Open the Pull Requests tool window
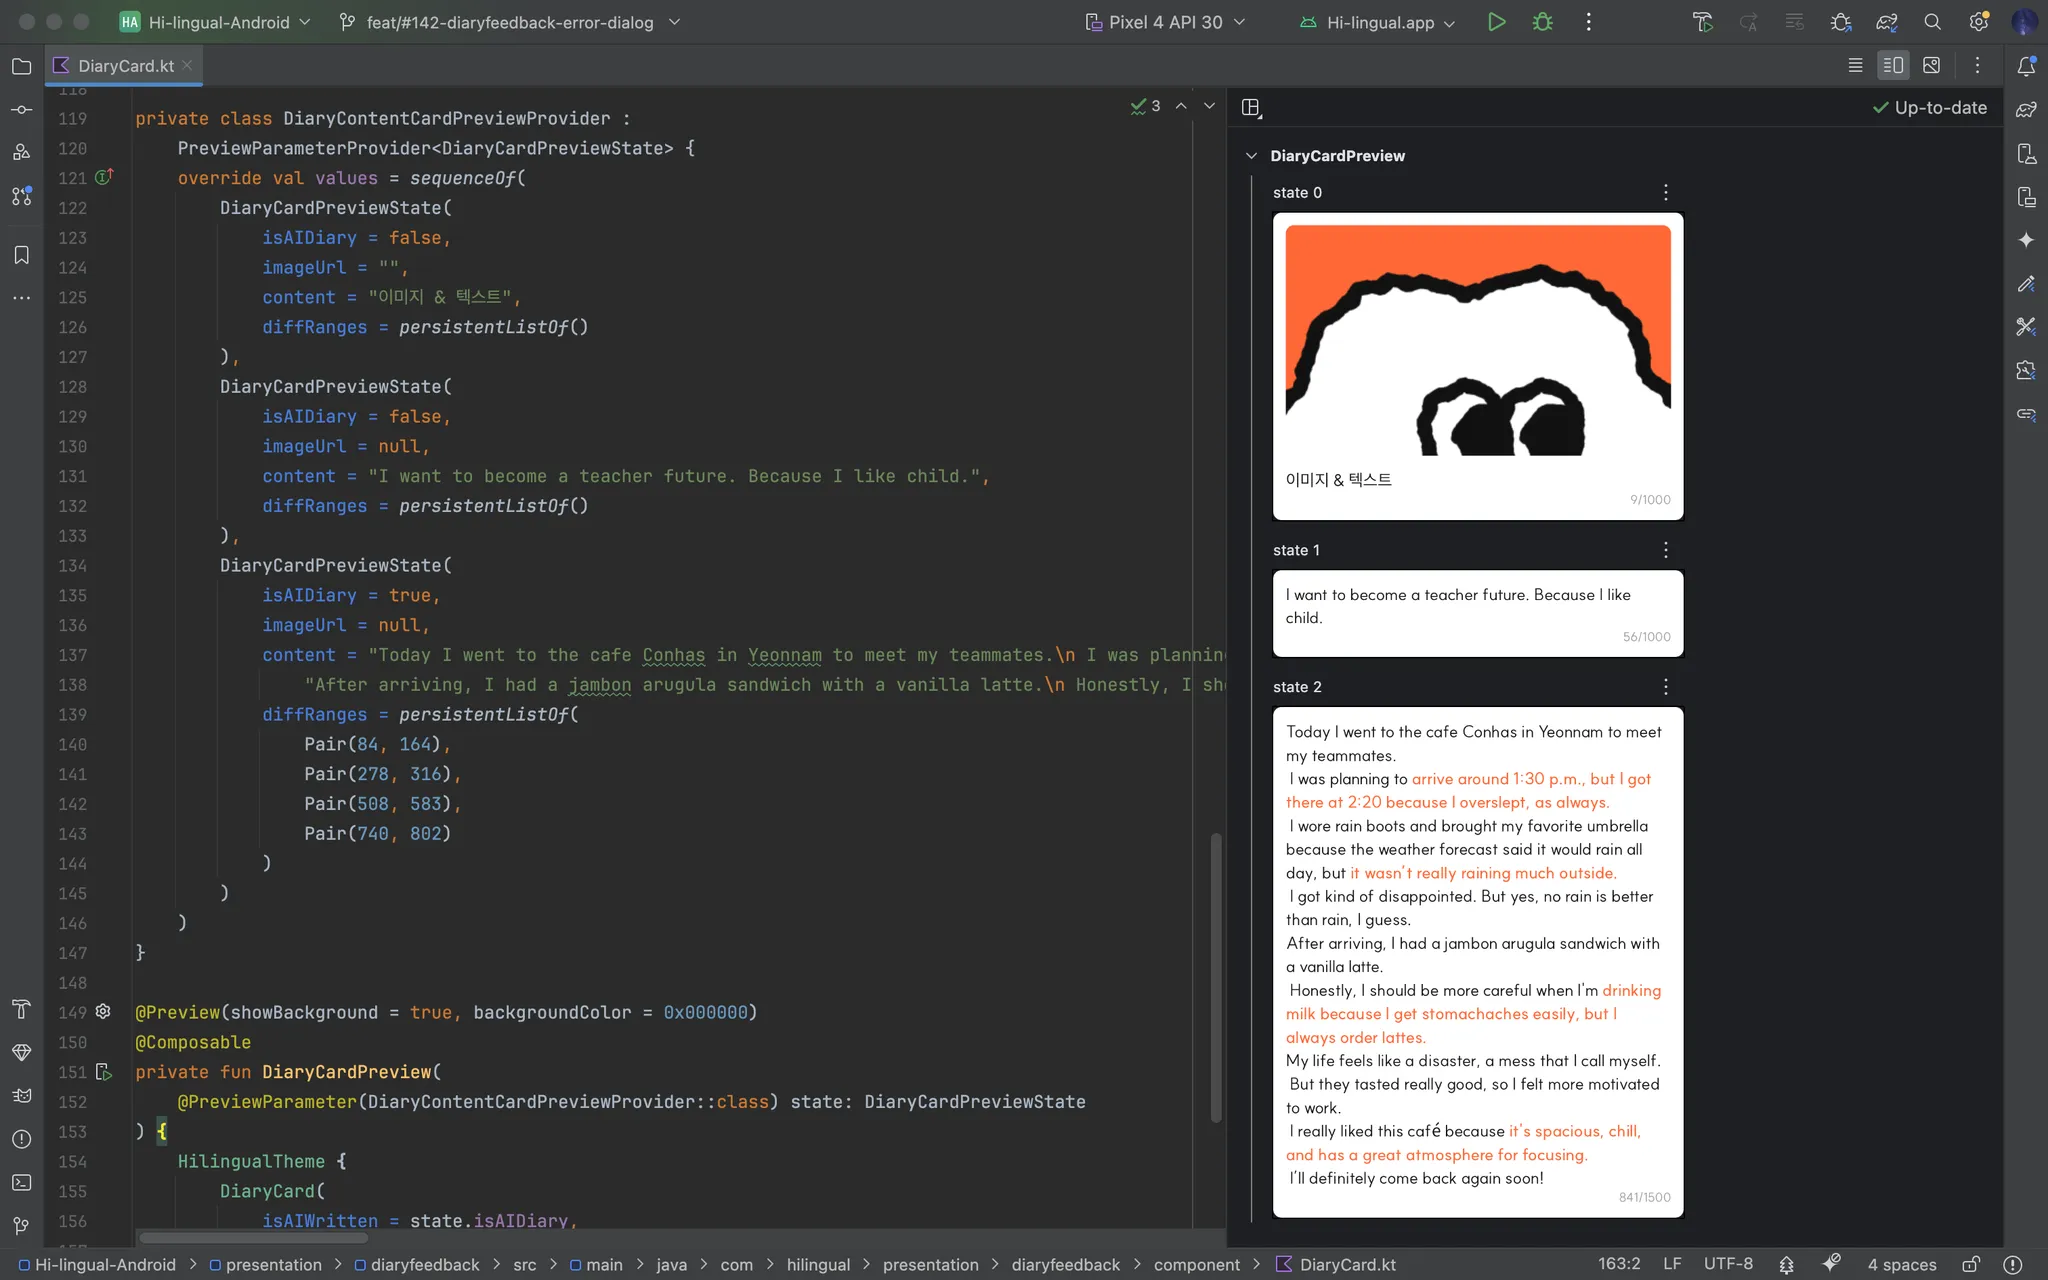2048x1280 pixels. point(21,196)
